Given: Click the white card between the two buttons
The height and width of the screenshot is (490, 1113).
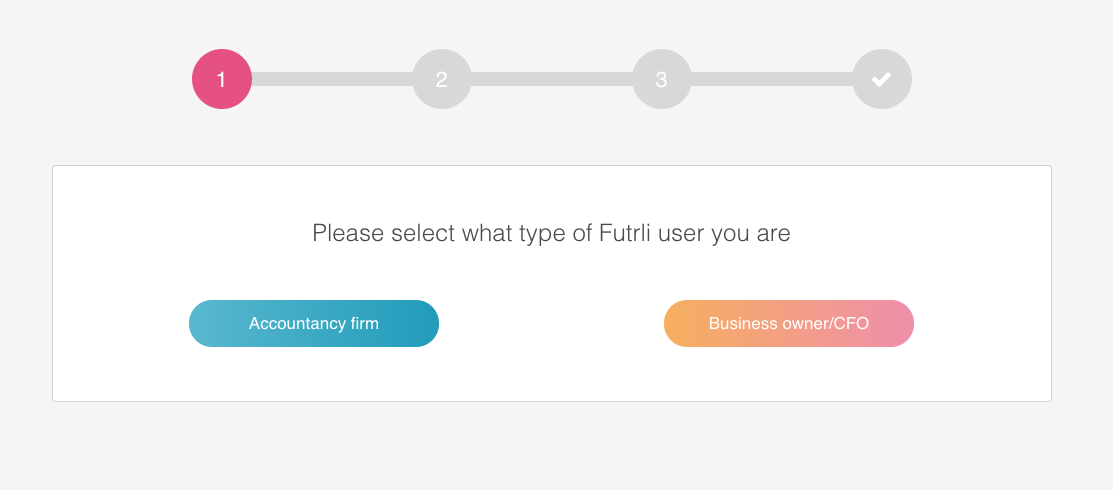Looking at the screenshot, I should pos(552,323).
